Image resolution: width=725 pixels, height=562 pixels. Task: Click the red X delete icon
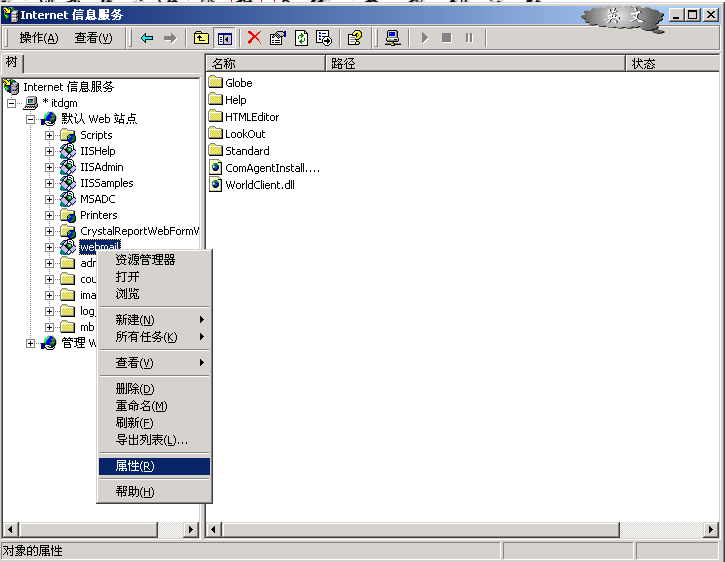254,38
